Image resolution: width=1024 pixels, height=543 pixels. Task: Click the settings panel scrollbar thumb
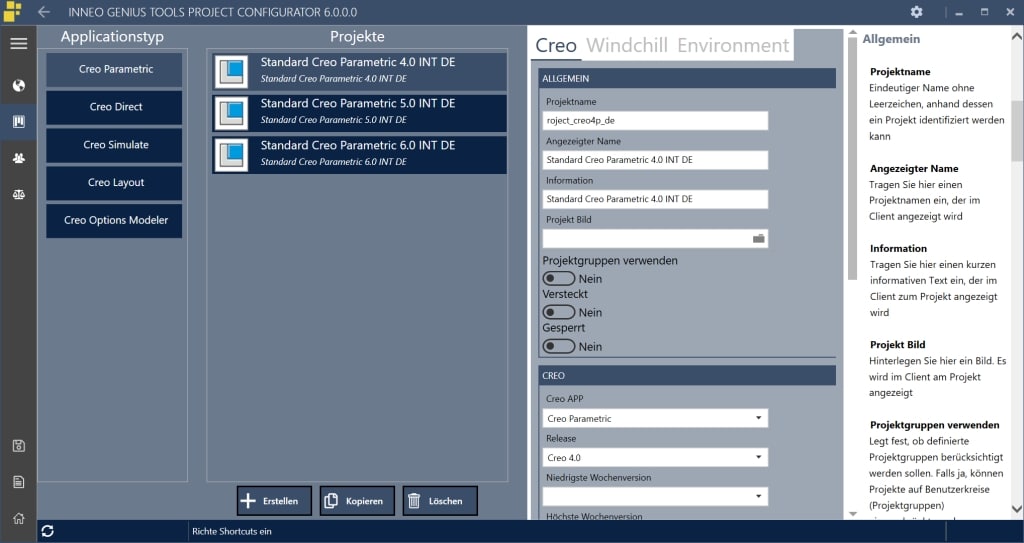coord(852,160)
